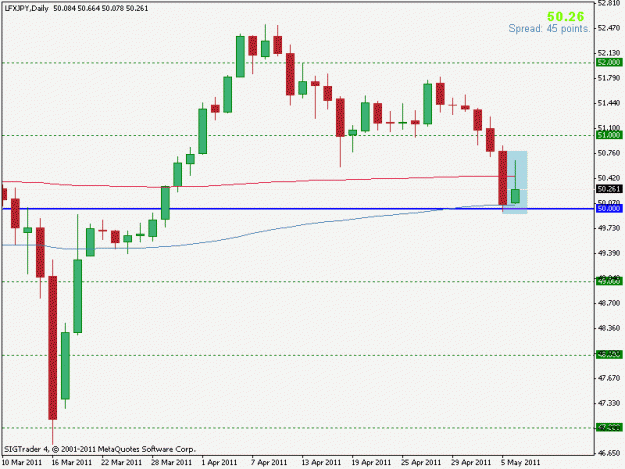Click the LFXJPY,Daily chart title text

coord(26,8)
